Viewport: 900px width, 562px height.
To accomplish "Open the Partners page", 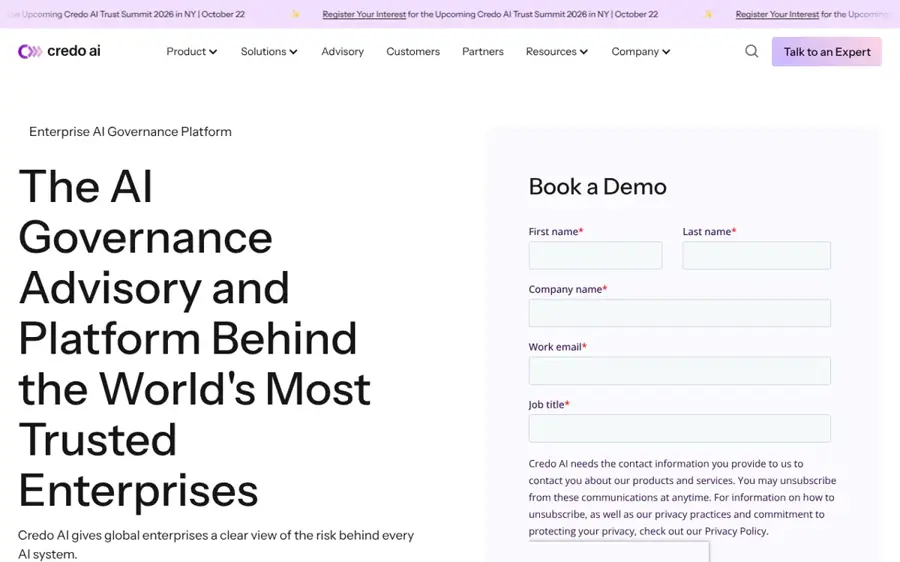I will pos(483,52).
